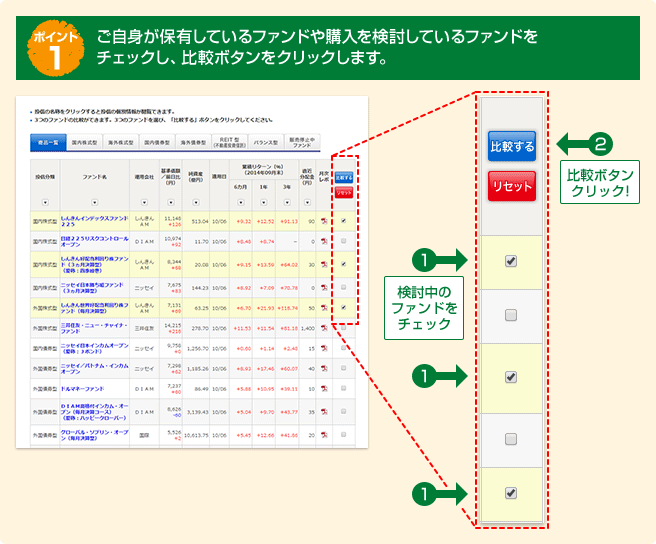Open sort dropdown under 運用会社 column
The height and width of the screenshot is (544, 656).
144,201
